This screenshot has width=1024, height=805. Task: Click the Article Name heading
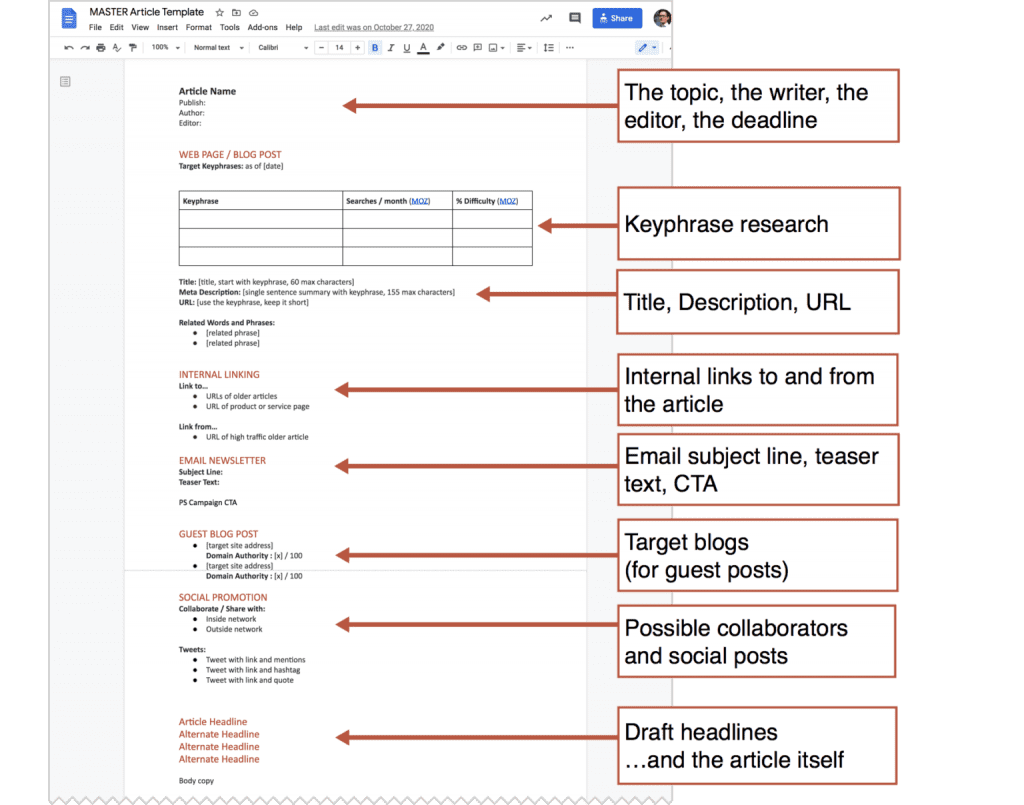coord(207,91)
